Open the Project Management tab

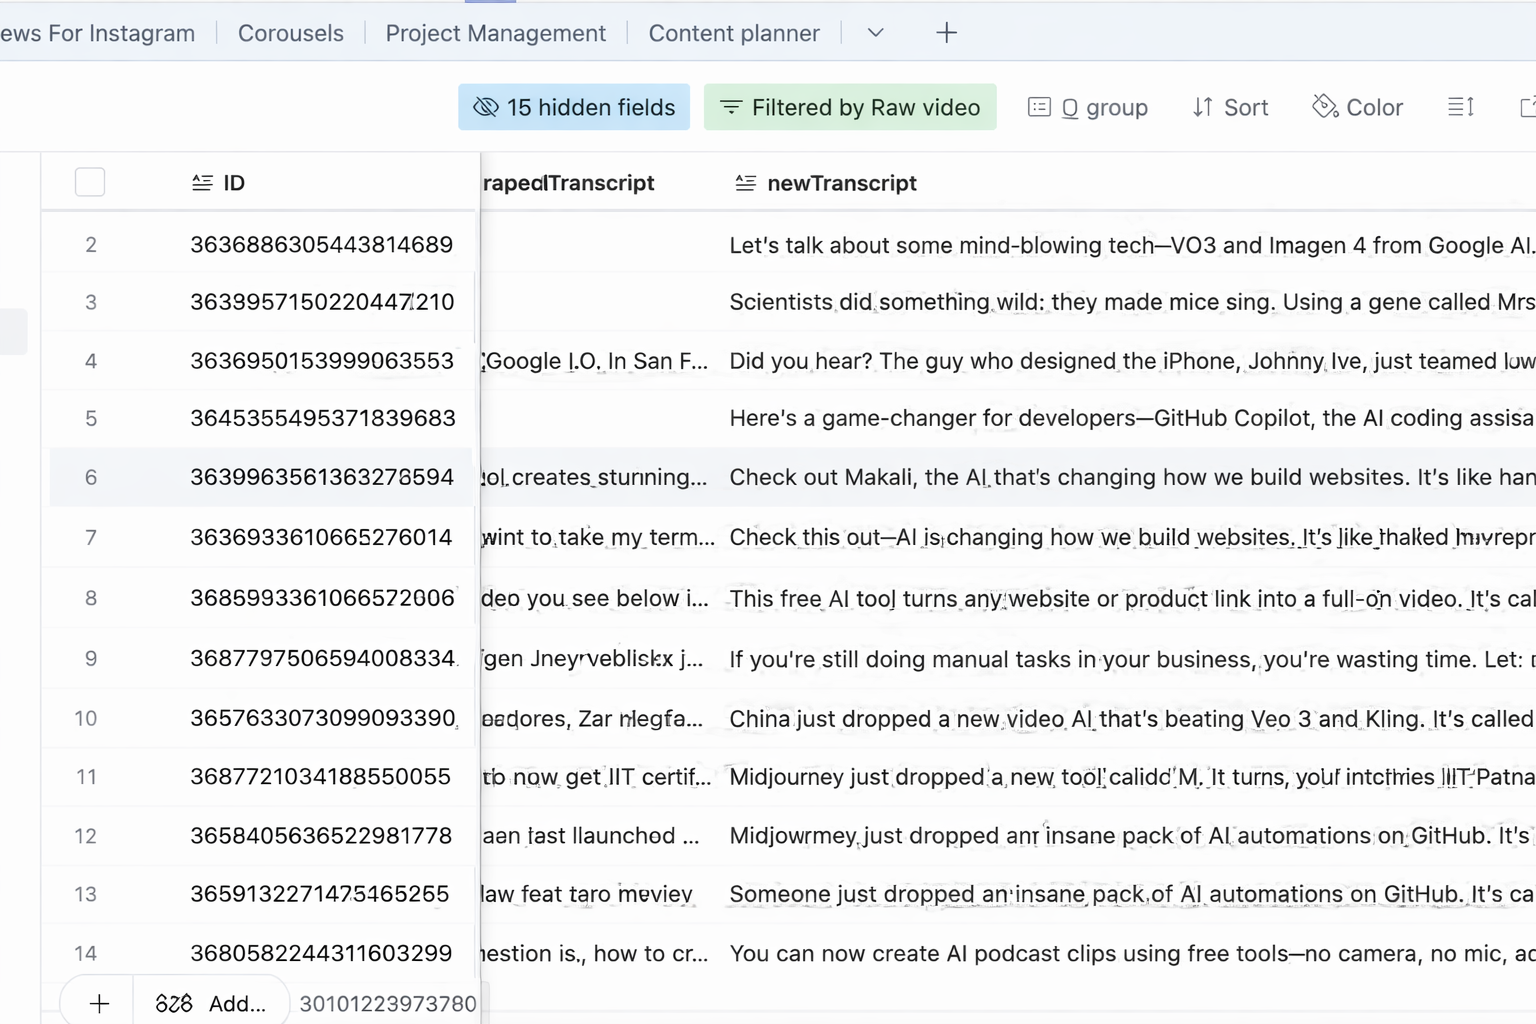[495, 33]
